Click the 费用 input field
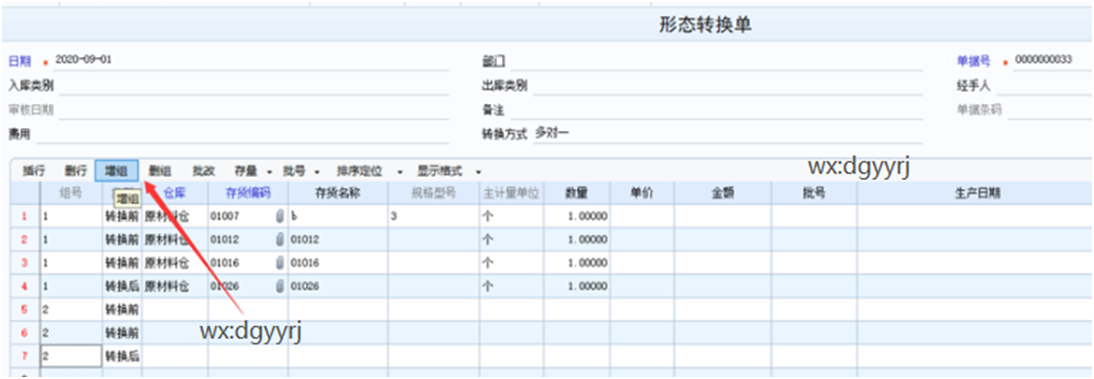 click(x=242, y=134)
